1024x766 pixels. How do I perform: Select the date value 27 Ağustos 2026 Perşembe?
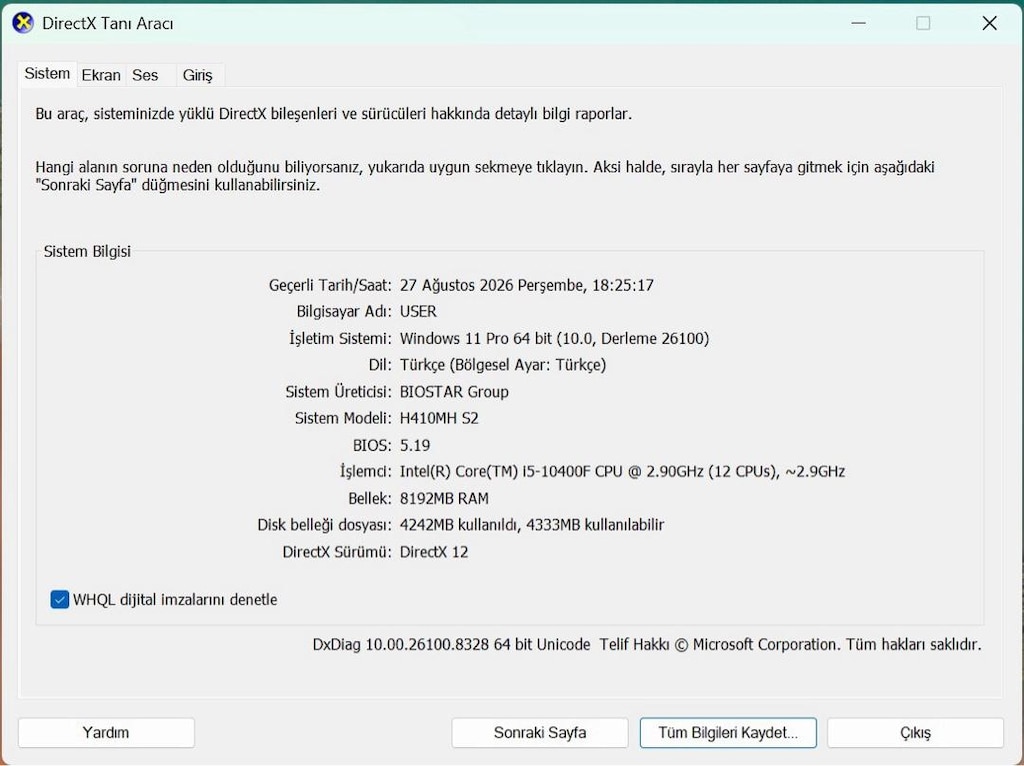click(494, 285)
